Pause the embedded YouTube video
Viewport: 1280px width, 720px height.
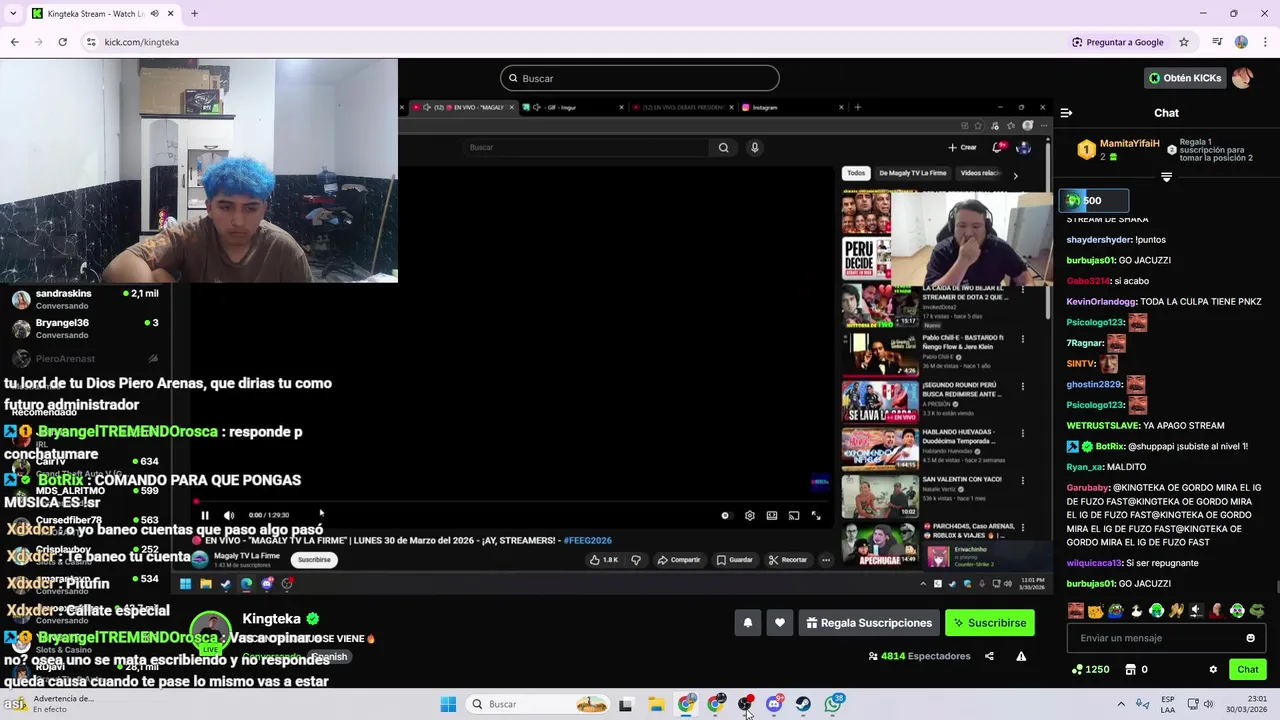tap(205, 515)
